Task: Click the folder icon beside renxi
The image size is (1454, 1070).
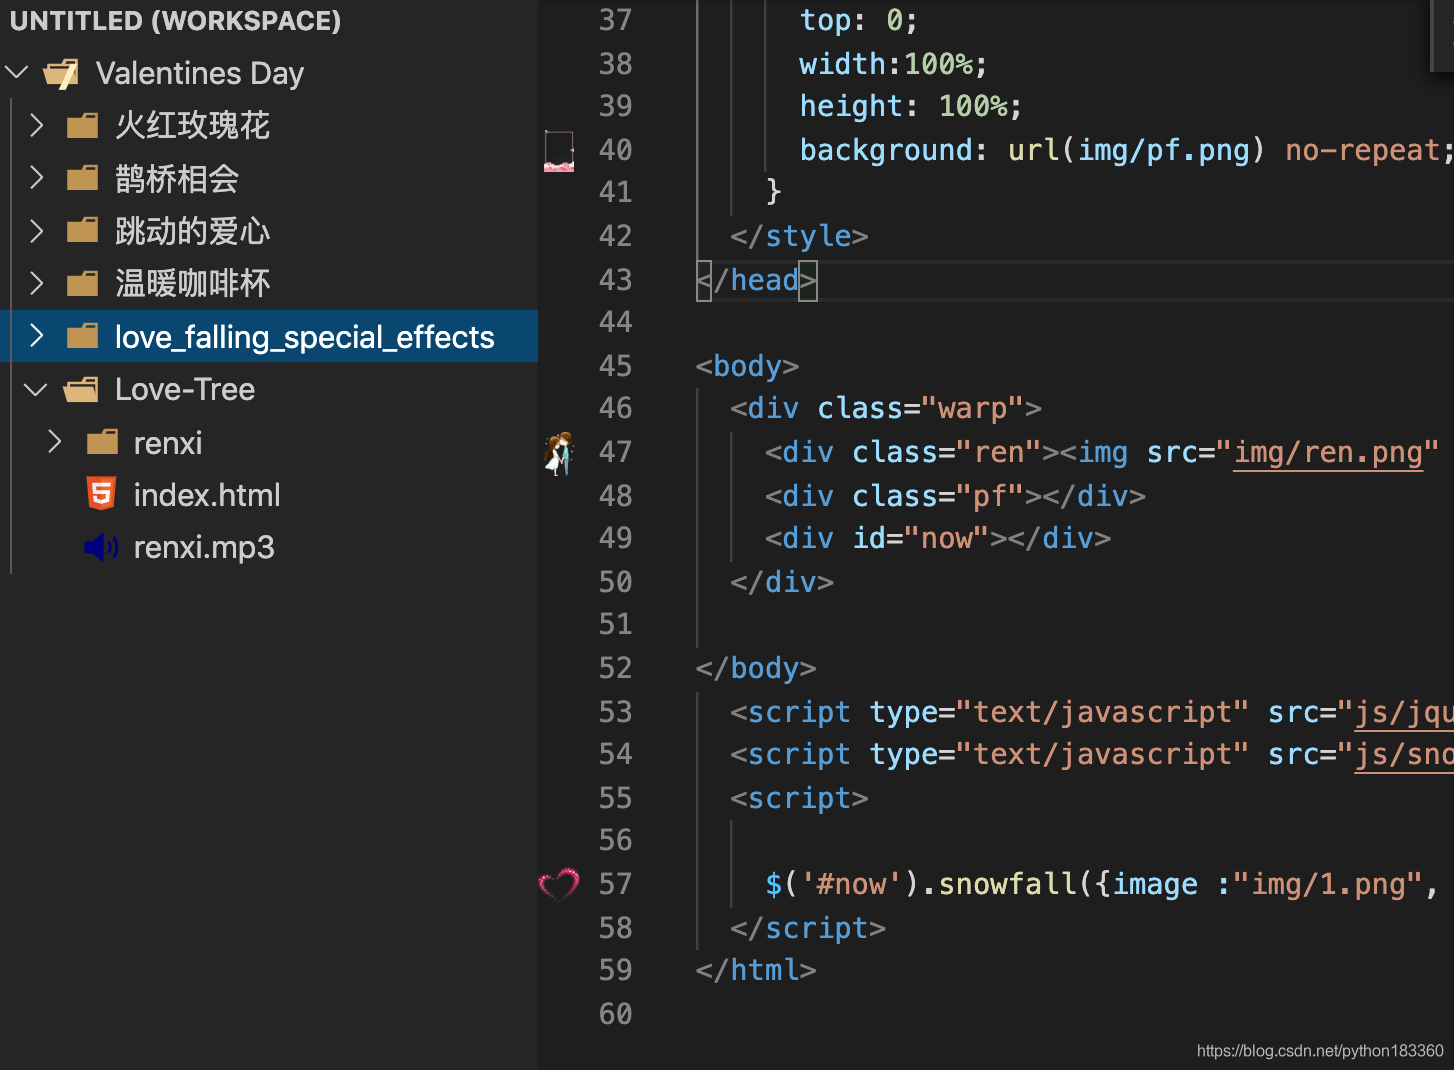Action: [x=102, y=442]
